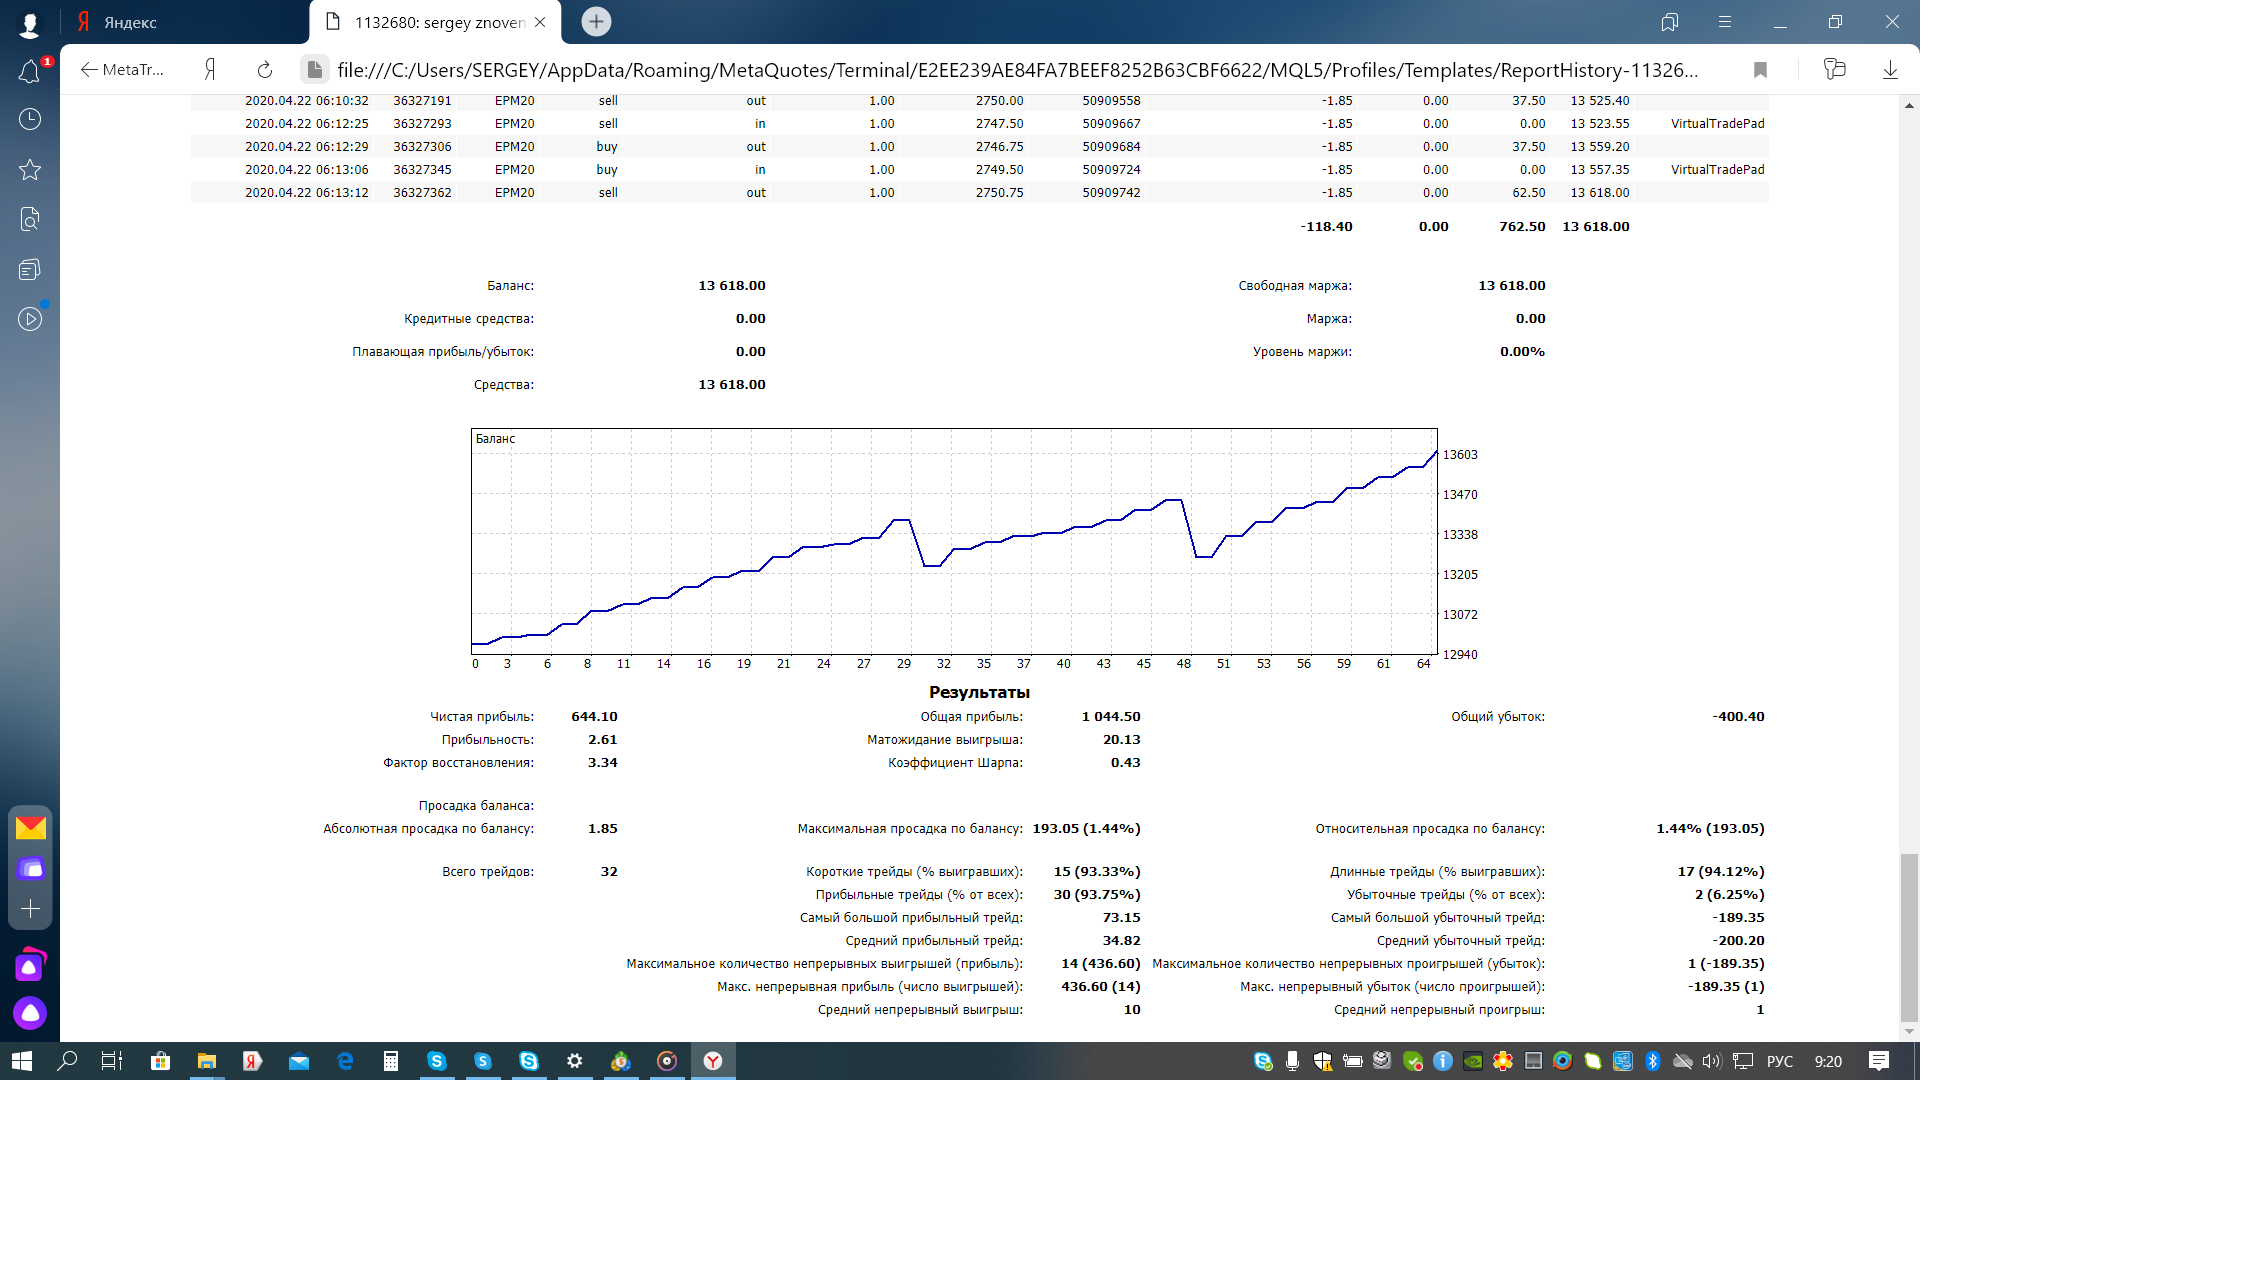The height and width of the screenshot is (1271, 2250).
Task: Open browsing history clock icon
Action: click(x=30, y=119)
